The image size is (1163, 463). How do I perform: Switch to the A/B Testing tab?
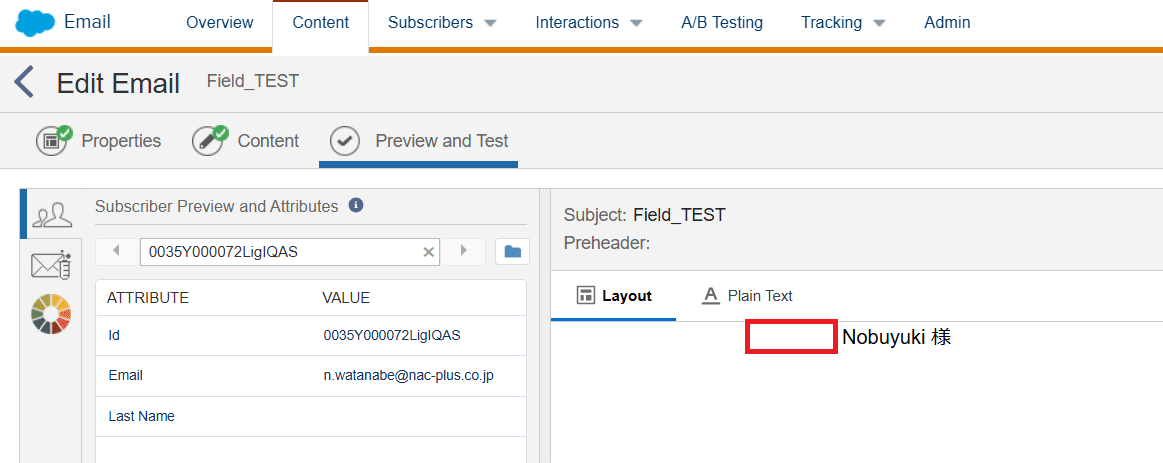pyautogui.click(x=722, y=23)
